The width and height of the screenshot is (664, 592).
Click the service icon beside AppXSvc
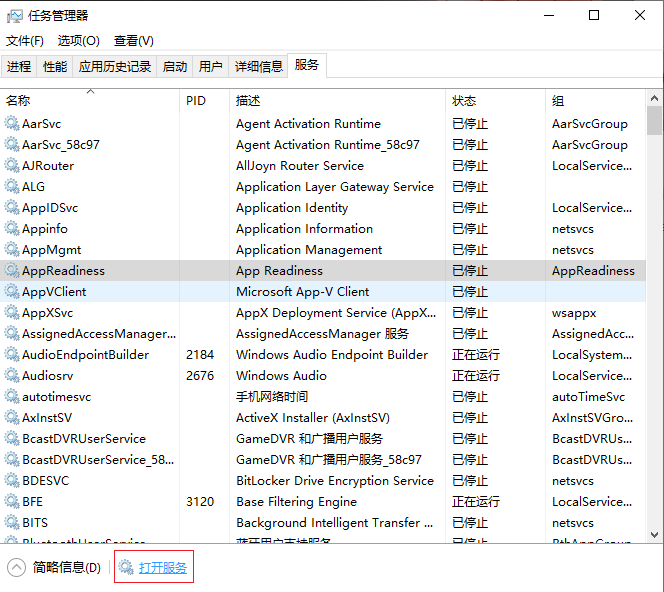coord(12,313)
